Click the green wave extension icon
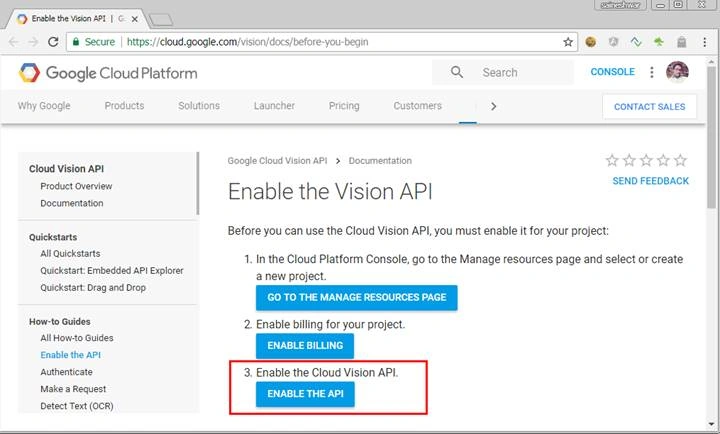The width and height of the screenshot is (720, 434). (636, 42)
